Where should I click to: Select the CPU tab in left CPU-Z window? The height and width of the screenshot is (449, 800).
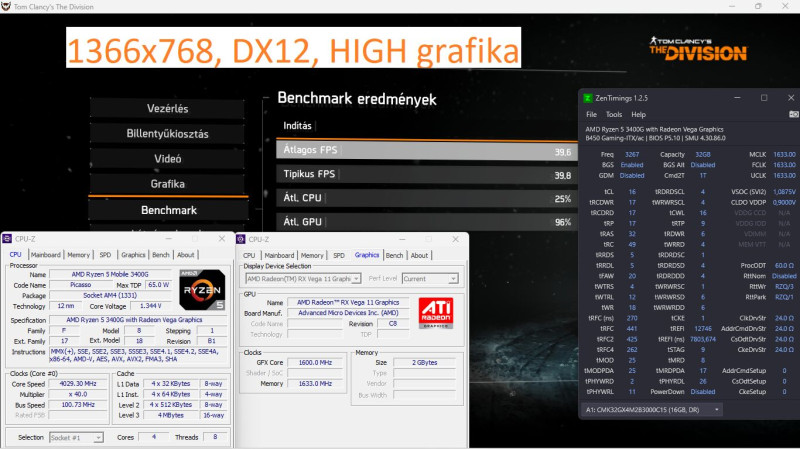15,255
